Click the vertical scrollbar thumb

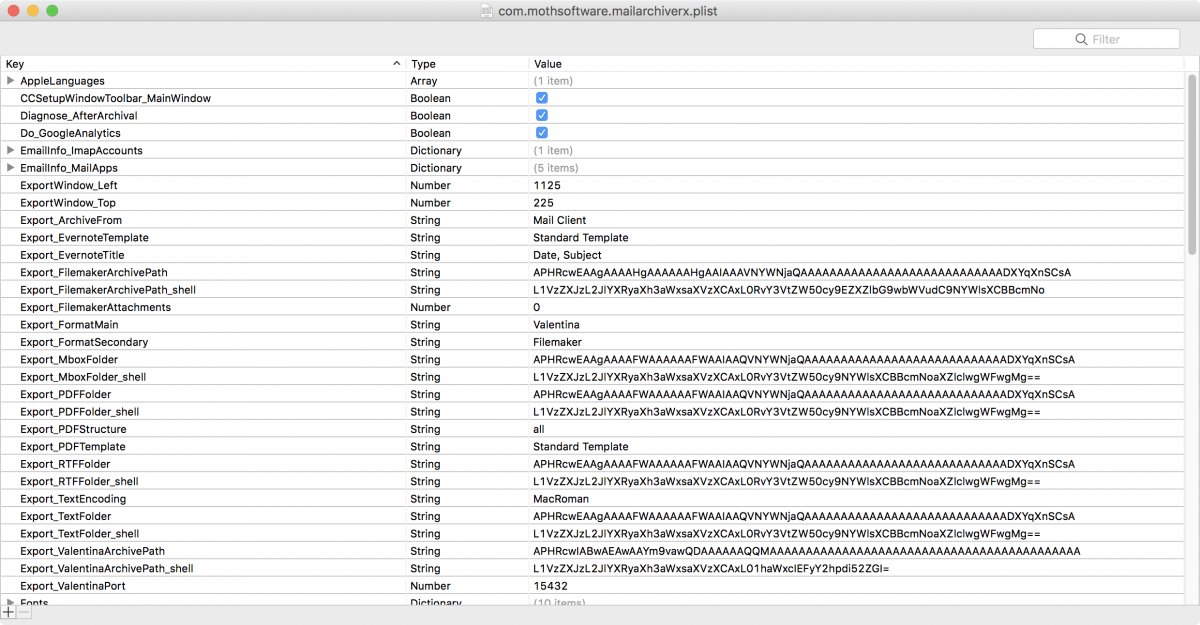click(x=1191, y=160)
